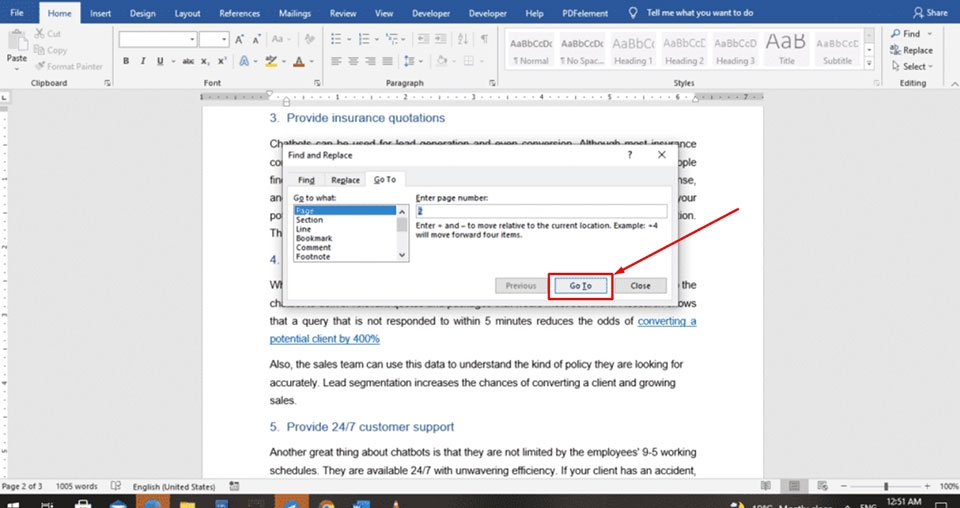The image size is (960, 508).
Task: Select Section in Go to what list
Action: tap(309, 220)
